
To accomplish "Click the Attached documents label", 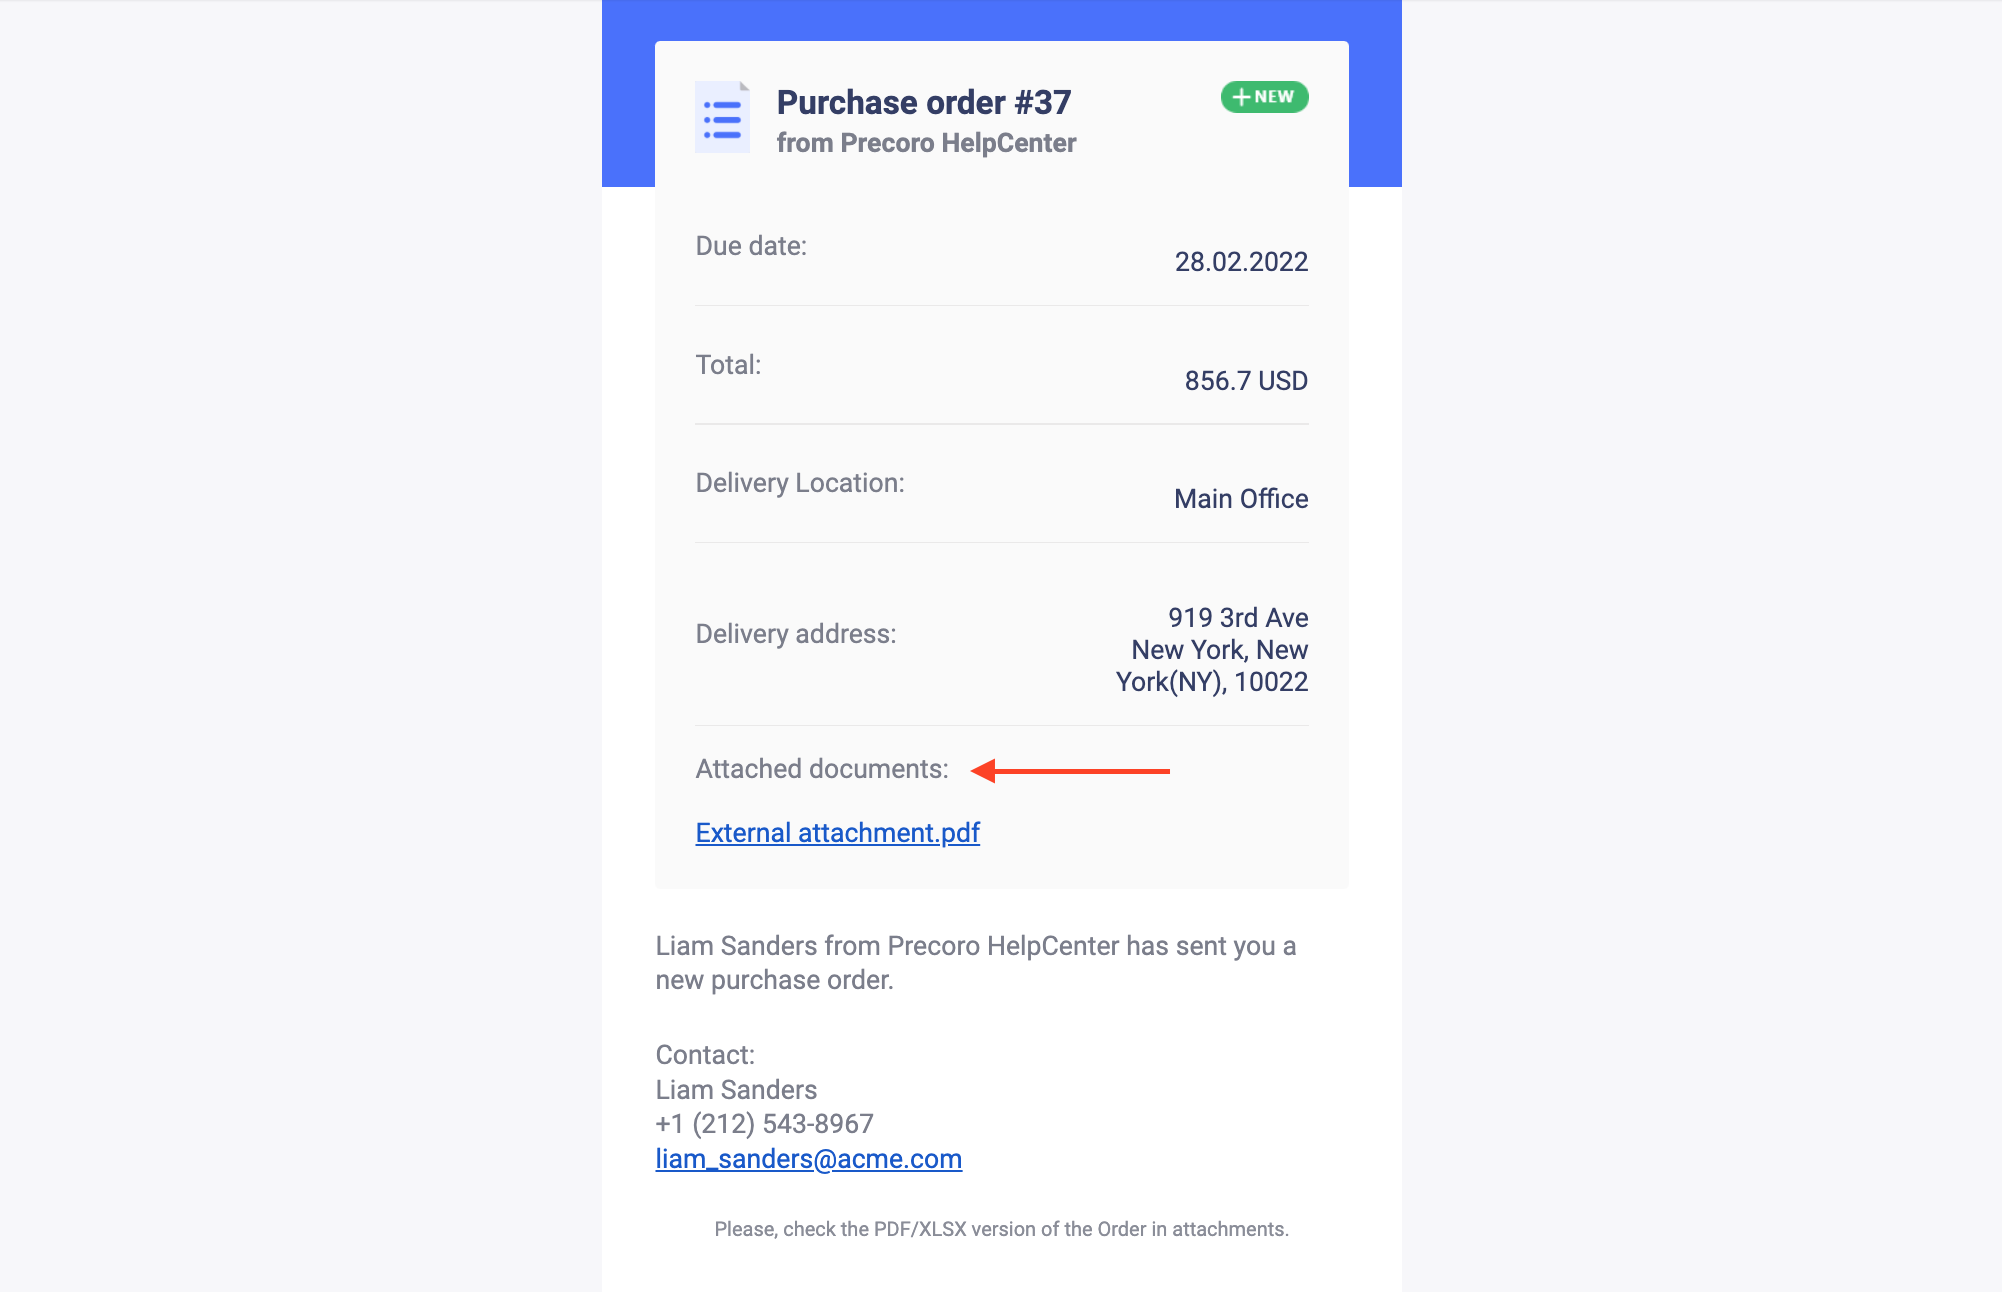I will coord(822,769).
